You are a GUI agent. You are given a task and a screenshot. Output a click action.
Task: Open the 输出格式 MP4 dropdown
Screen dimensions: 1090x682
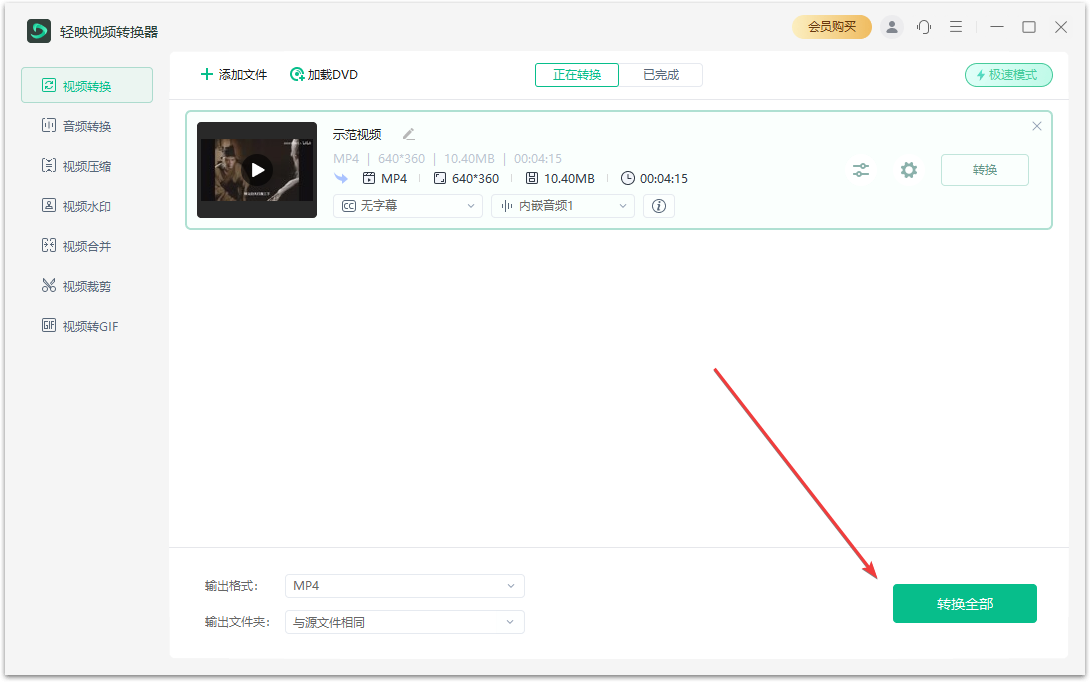pos(404,586)
